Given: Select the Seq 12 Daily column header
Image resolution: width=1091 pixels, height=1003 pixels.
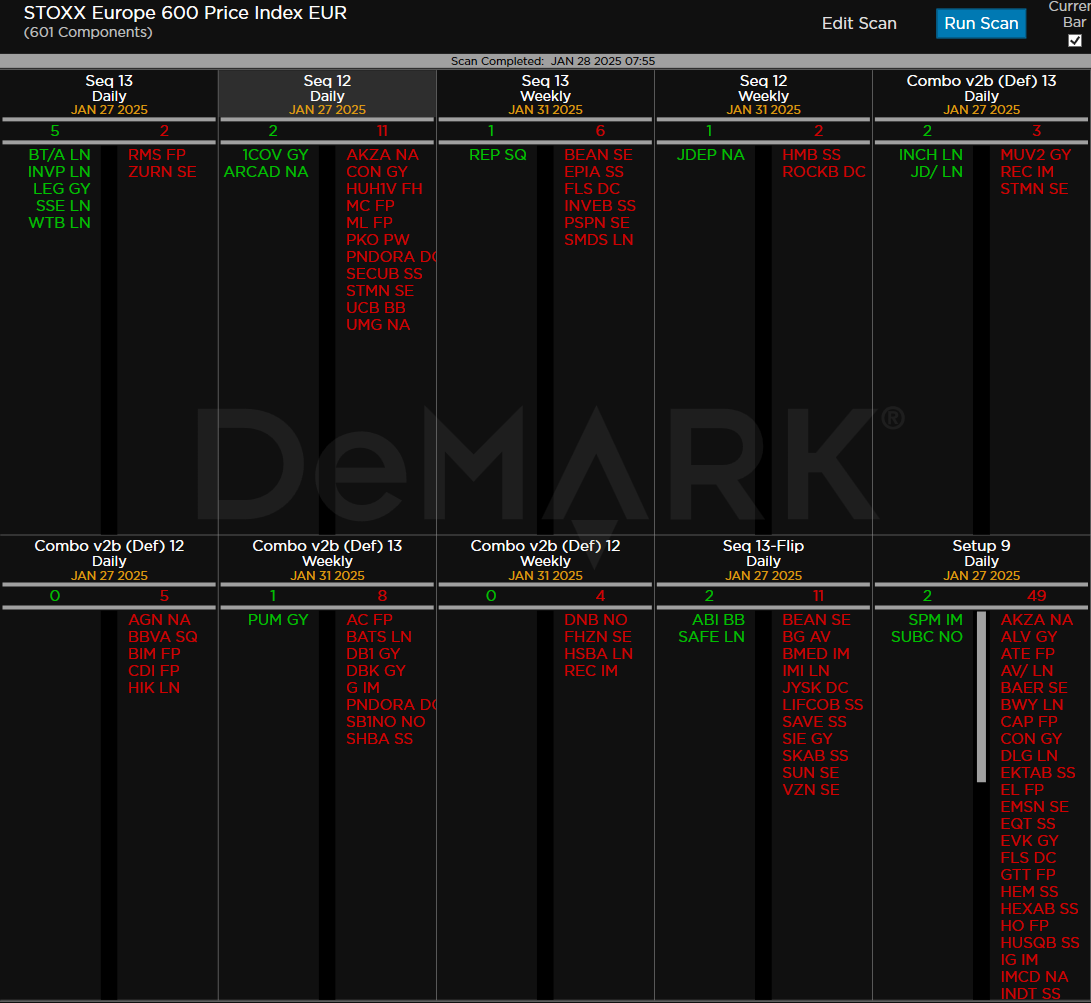Looking at the screenshot, I should coord(327,95).
